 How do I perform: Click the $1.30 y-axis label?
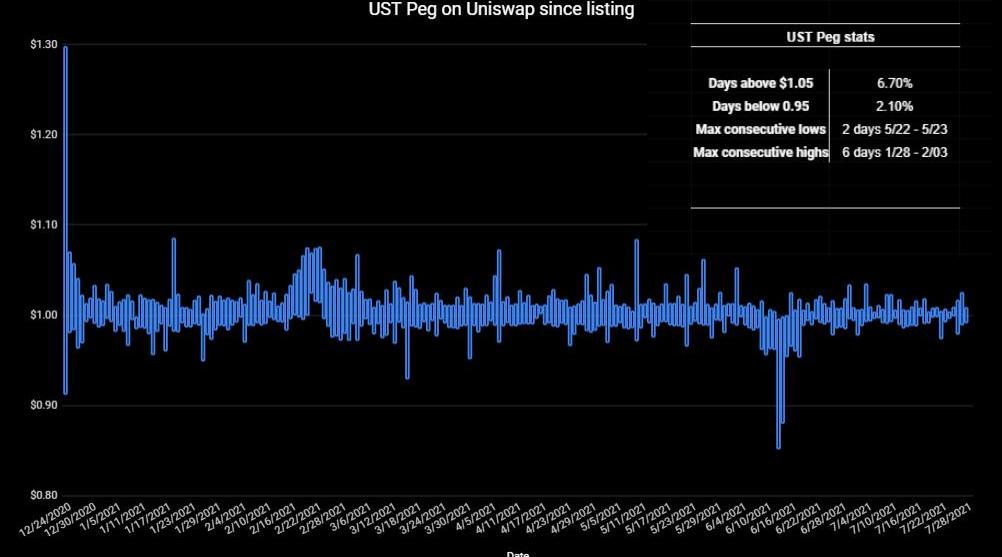click(43, 45)
